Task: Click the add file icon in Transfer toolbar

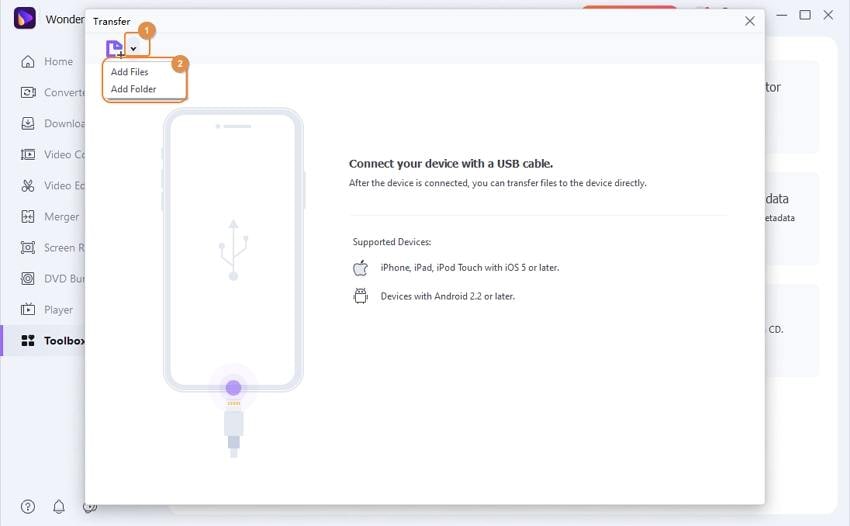Action: coord(115,48)
